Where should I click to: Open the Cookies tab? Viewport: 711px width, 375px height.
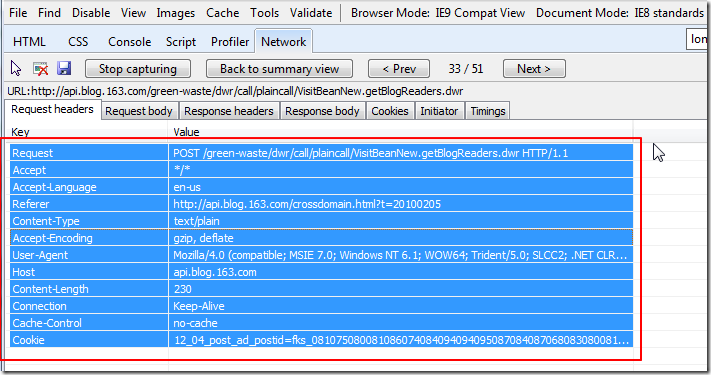(x=390, y=111)
